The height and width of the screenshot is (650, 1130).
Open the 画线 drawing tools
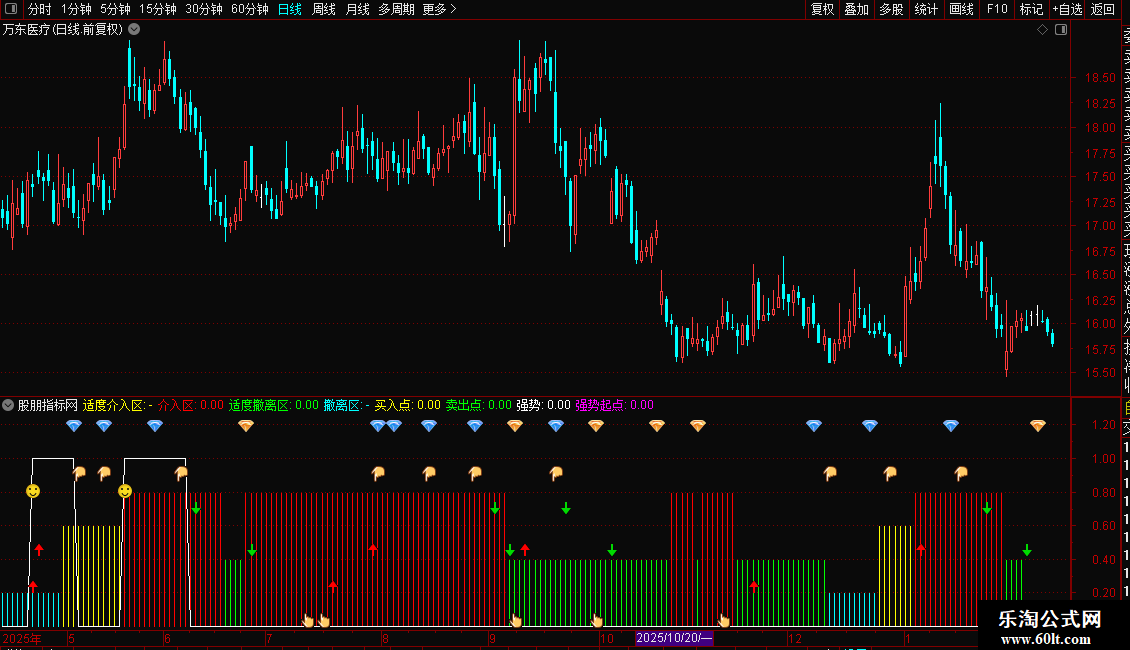(x=961, y=9)
